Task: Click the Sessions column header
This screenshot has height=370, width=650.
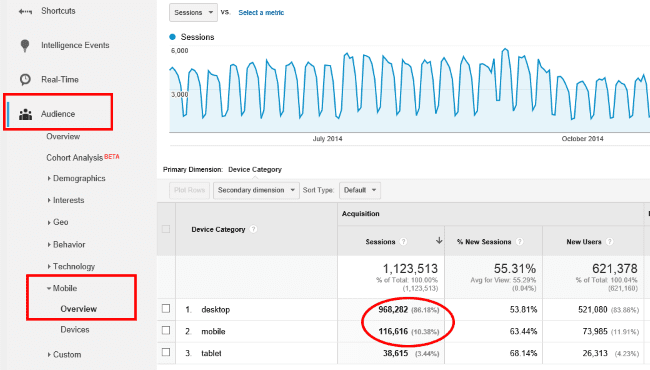Action: coord(380,242)
